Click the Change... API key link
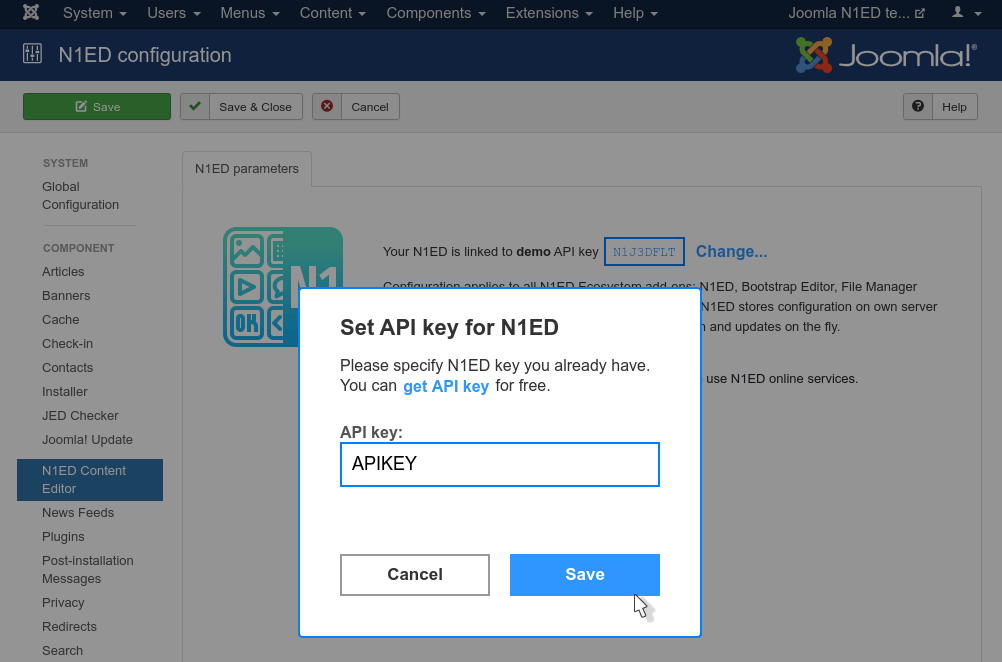 [x=731, y=251]
